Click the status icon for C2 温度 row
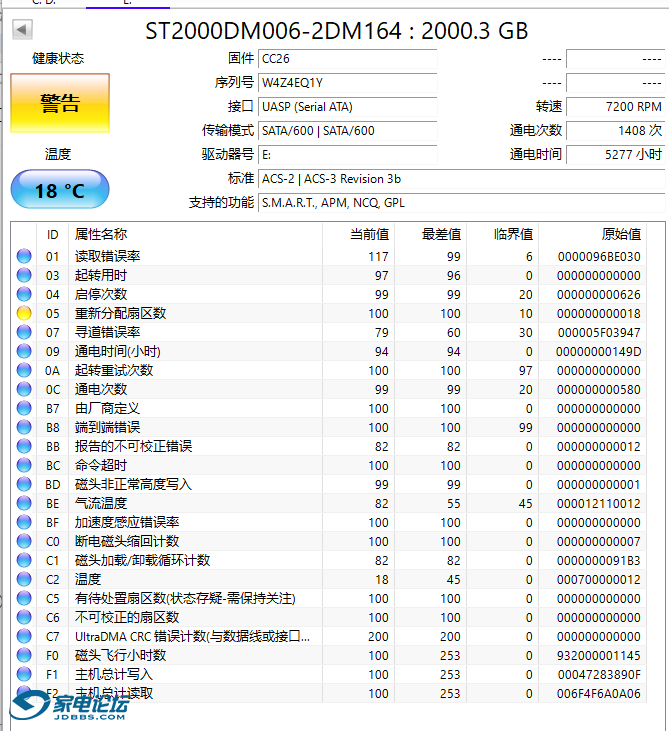 [x=24, y=579]
